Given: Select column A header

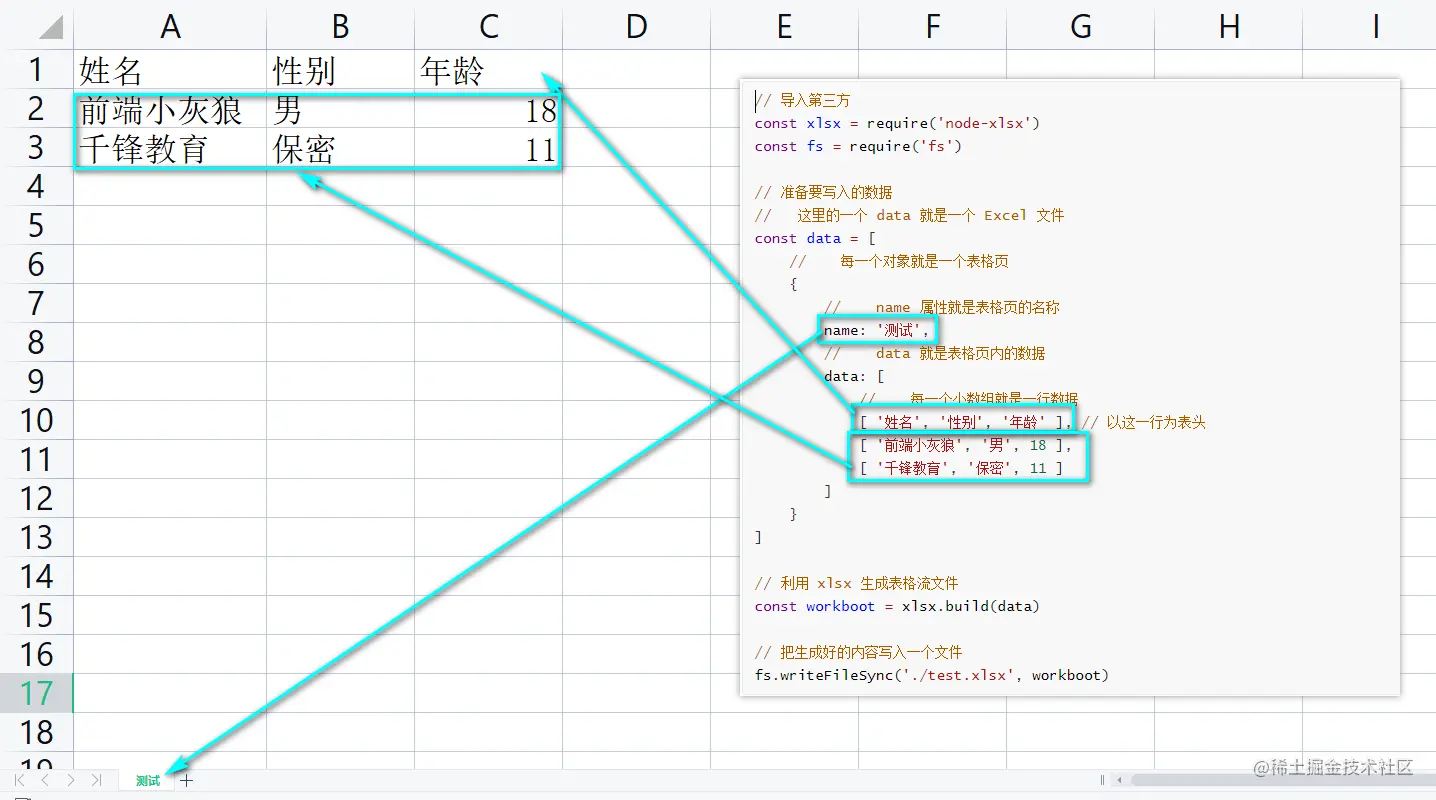Looking at the screenshot, I should (170, 26).
